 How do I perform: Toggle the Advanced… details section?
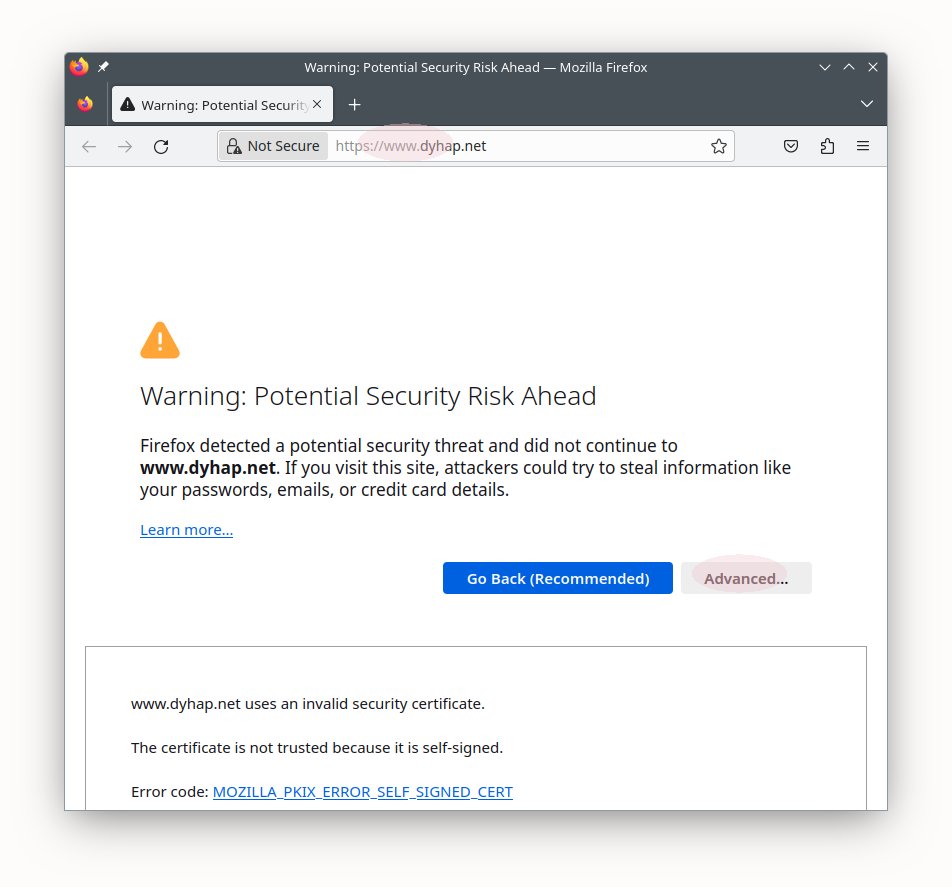pyautogui.click(x=746, y=578)
